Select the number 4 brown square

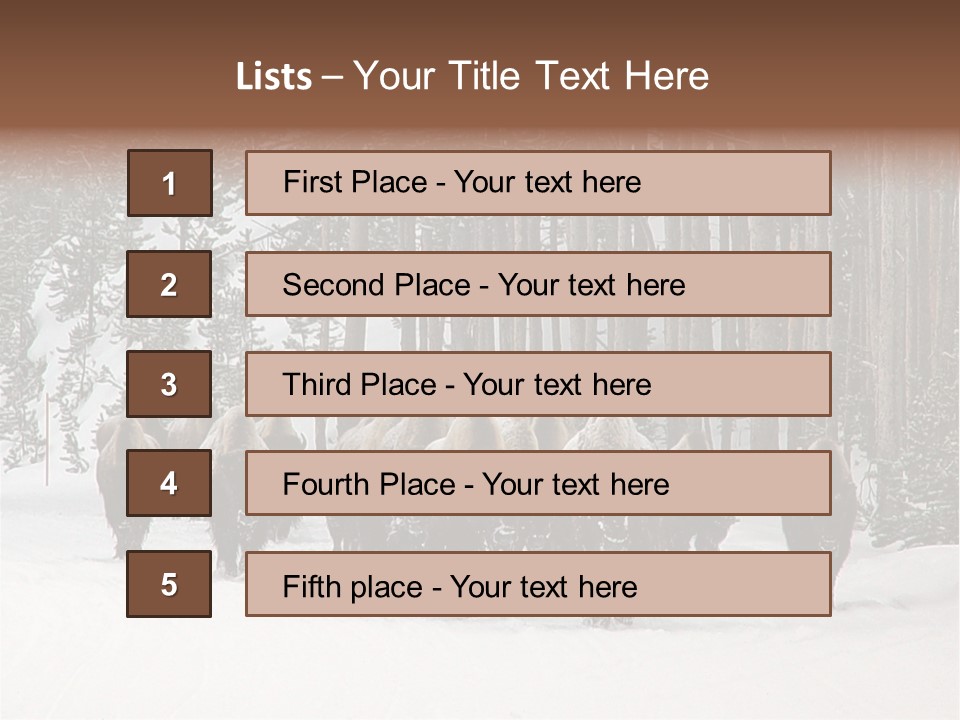pyautogui.click(x=169, y=483)
